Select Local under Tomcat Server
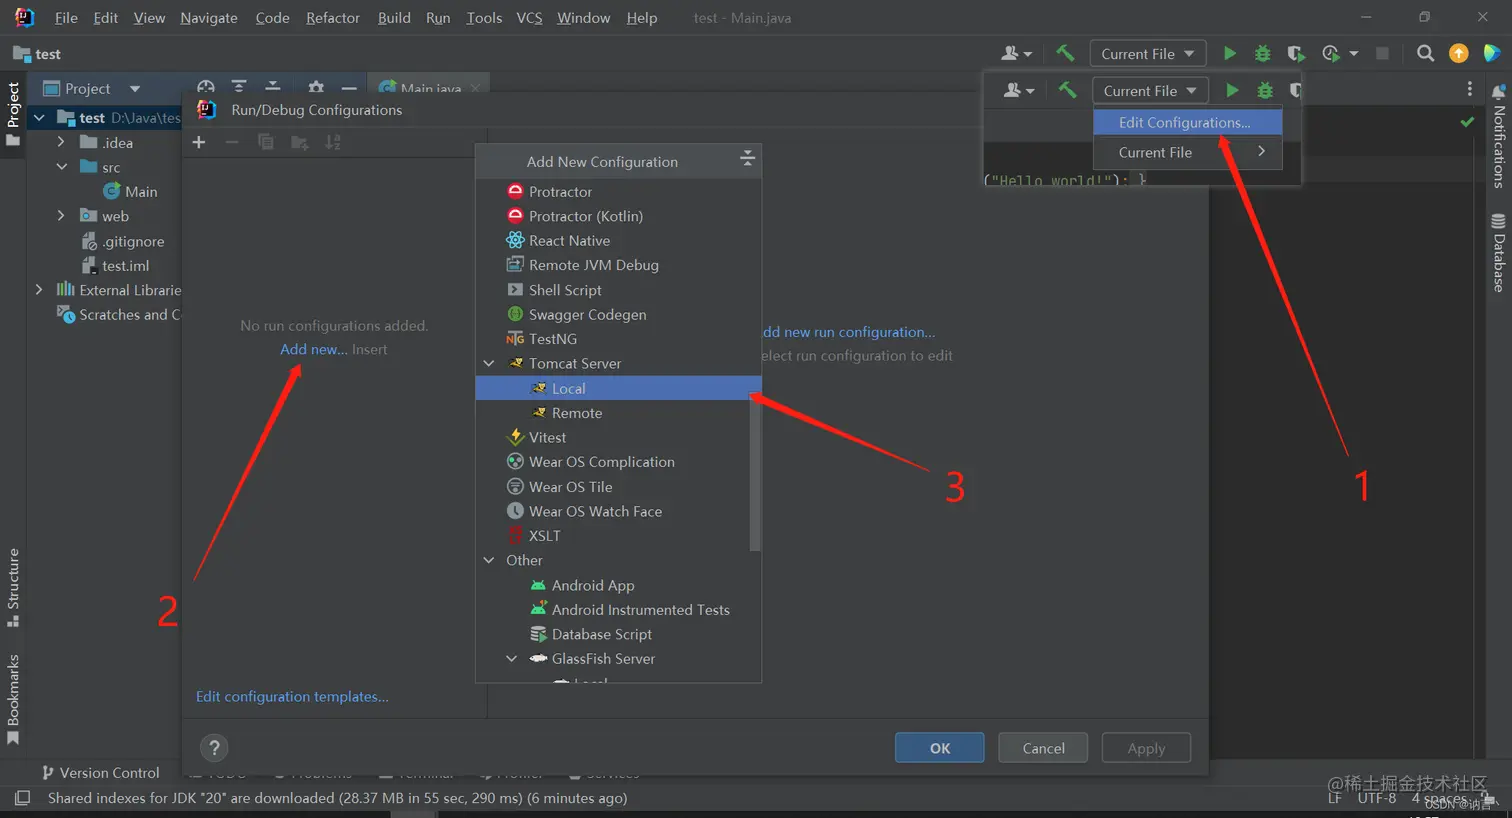 618,388
